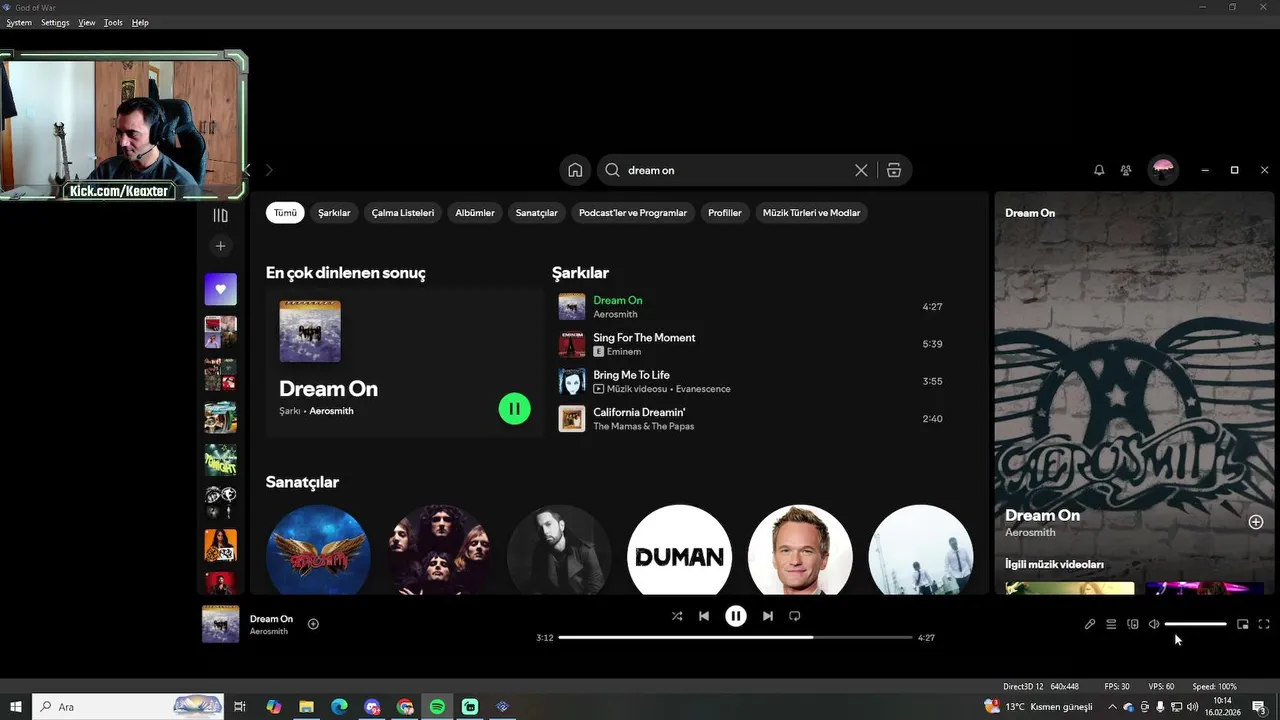Open Dream On title in right panel
1280x720 pixels.
pyautogui.click(x=1042, y=515)
